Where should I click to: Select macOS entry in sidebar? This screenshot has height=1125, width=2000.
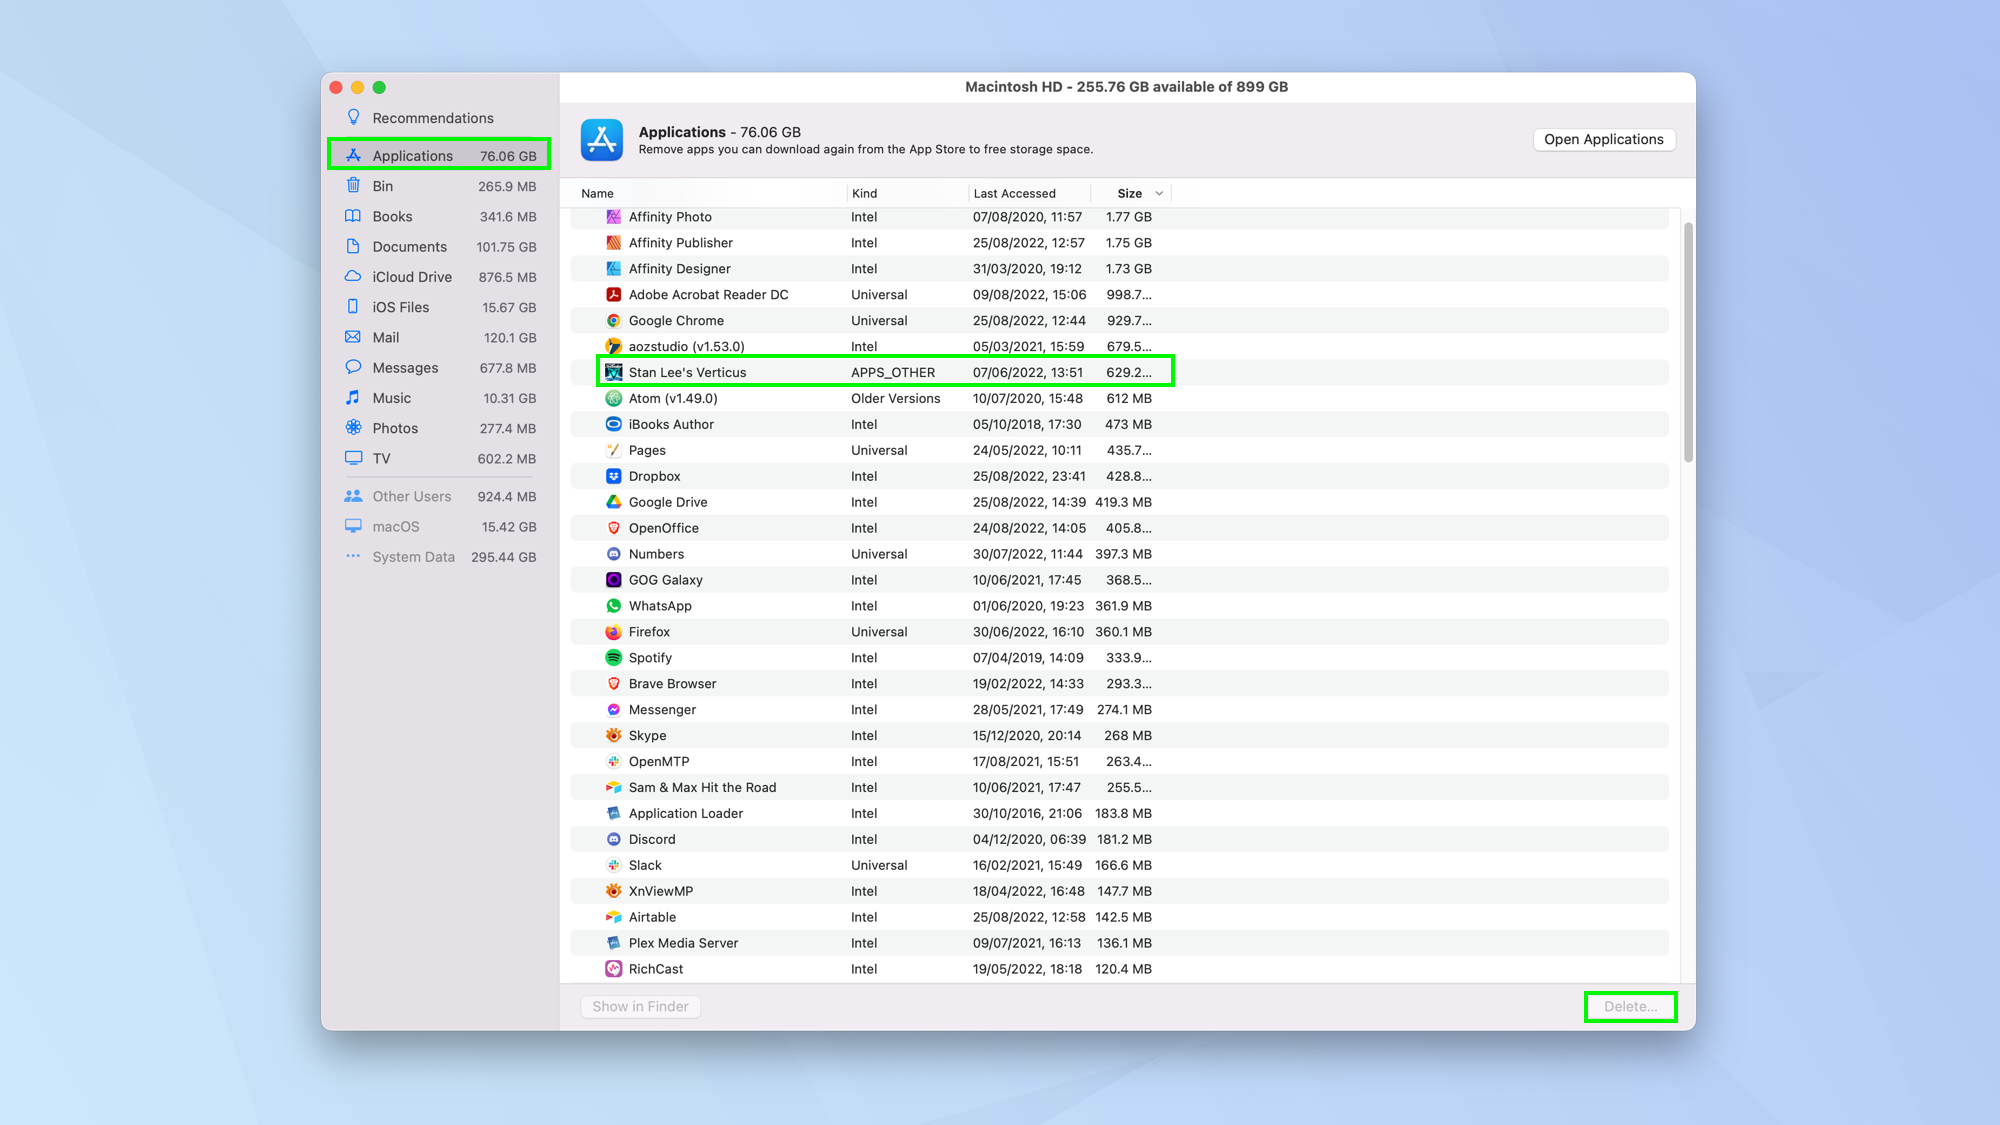[440, 526]
